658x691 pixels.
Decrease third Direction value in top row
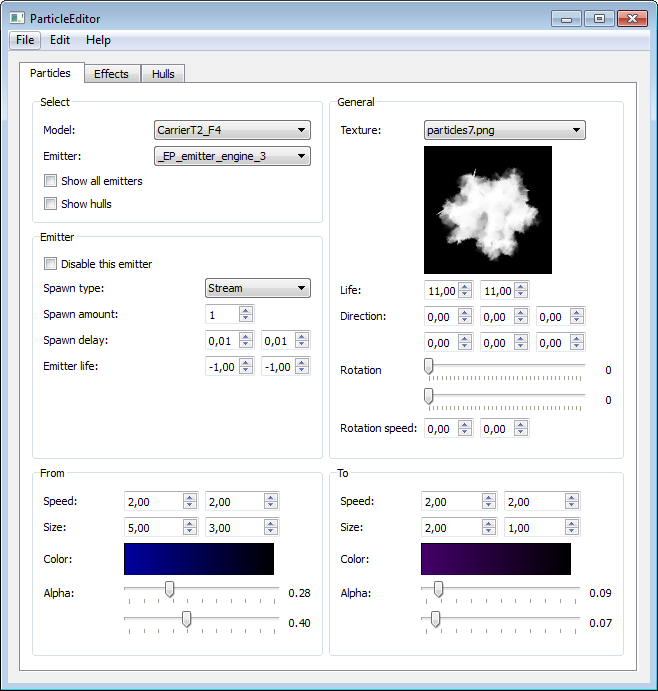577,320
